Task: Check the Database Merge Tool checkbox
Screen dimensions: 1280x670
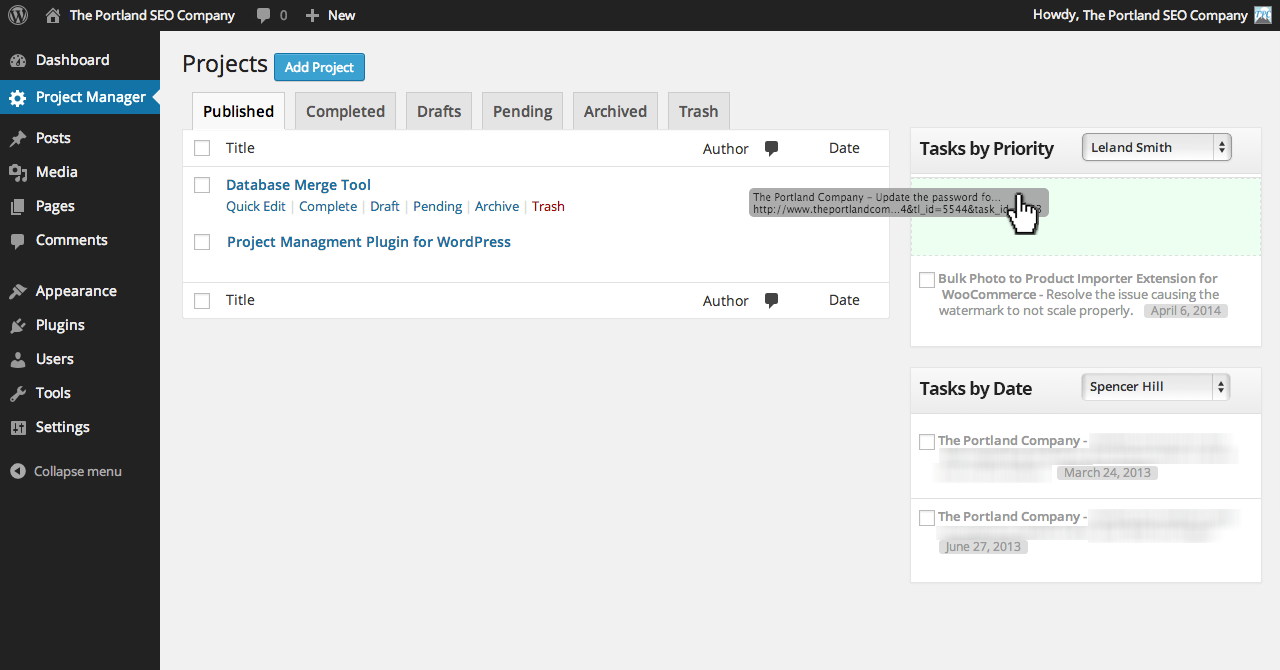Action: click(x=202, y=185)
